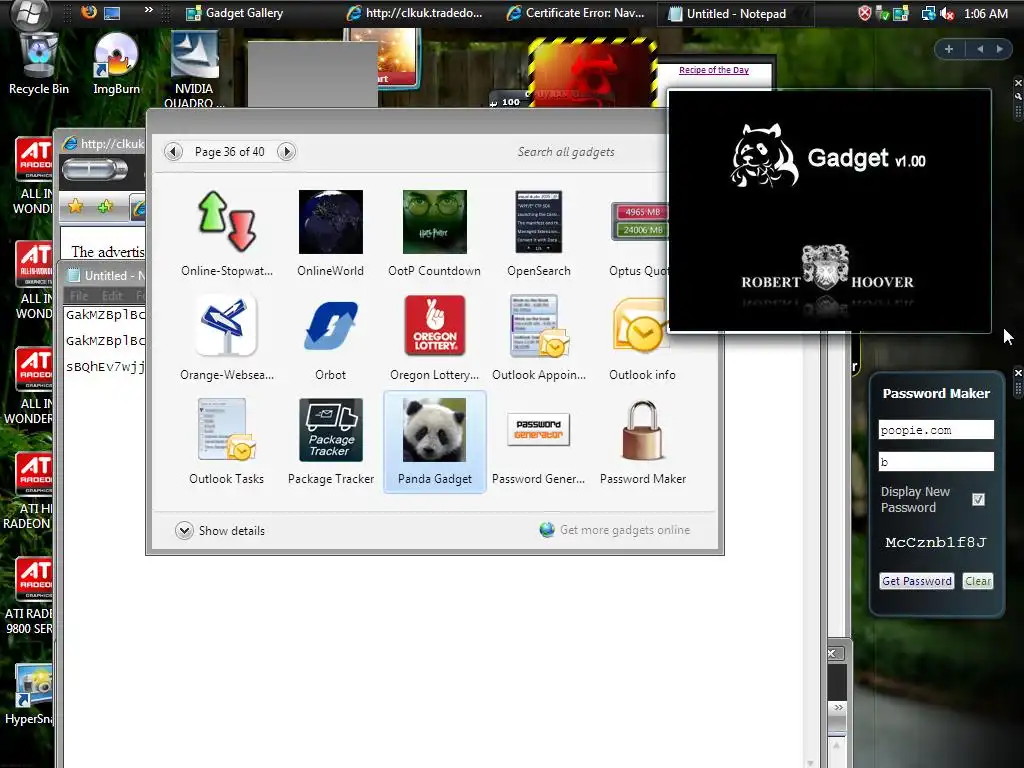This screenshot has height=768, width=1024.
Task: Switch to Untitled - Notepad taskbar button
Action: point(736,13)
